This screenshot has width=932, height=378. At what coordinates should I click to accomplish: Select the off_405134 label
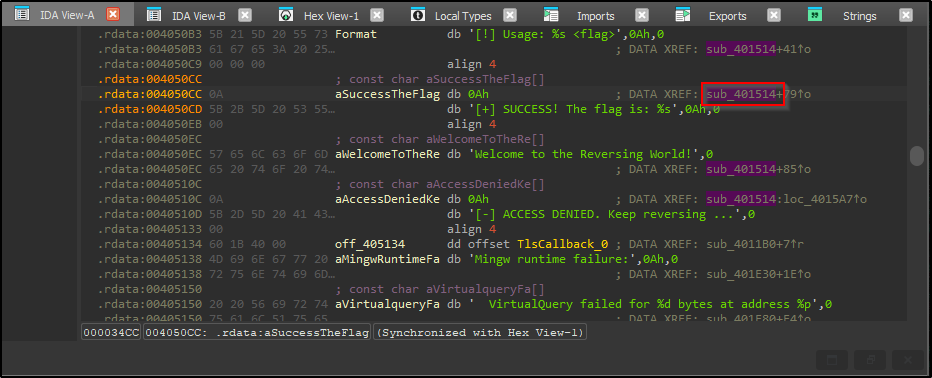(x=370, y=244)
